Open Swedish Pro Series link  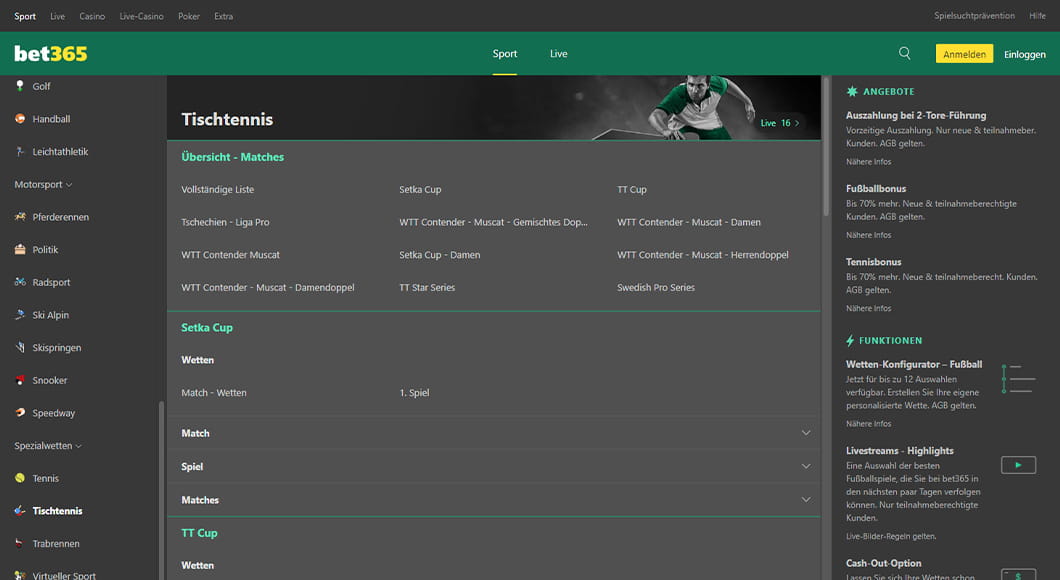click(x=656, y=287)
